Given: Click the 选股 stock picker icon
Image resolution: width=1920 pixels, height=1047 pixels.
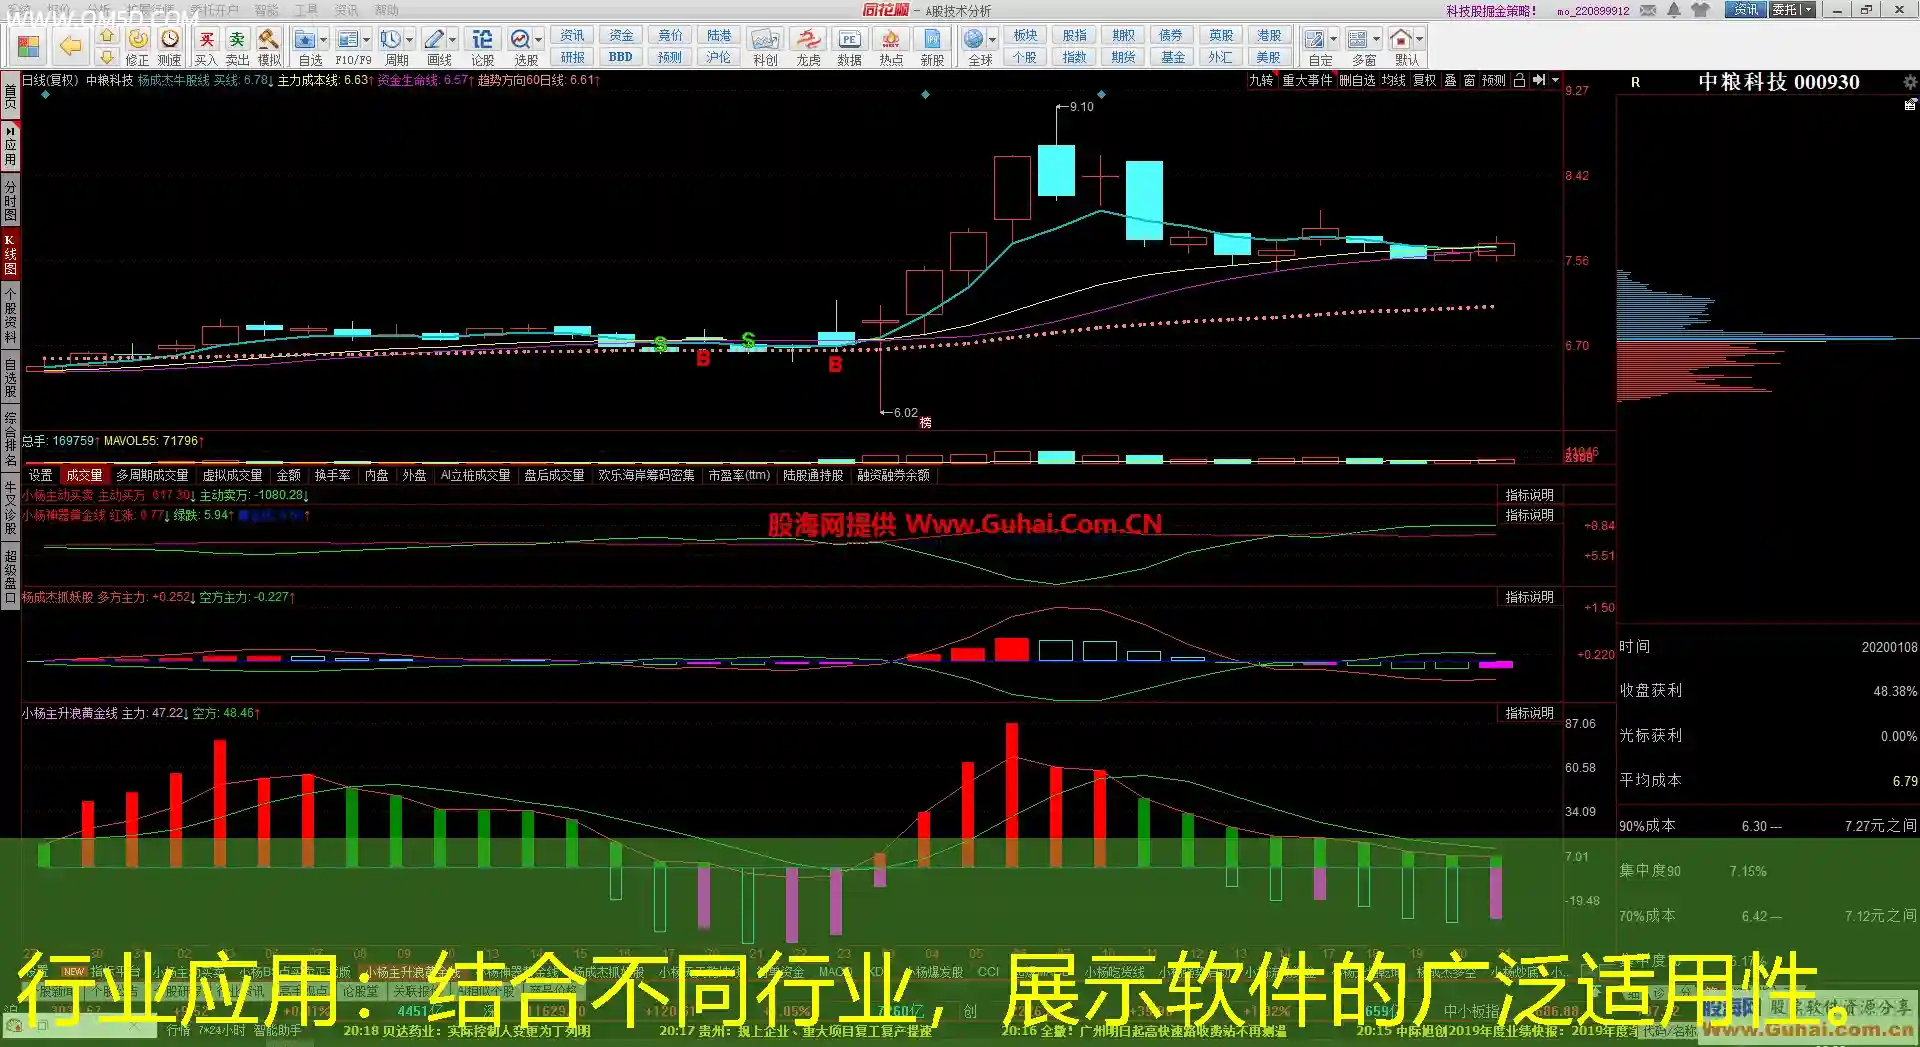Looking at the screenshot, I should click(520, 39).
